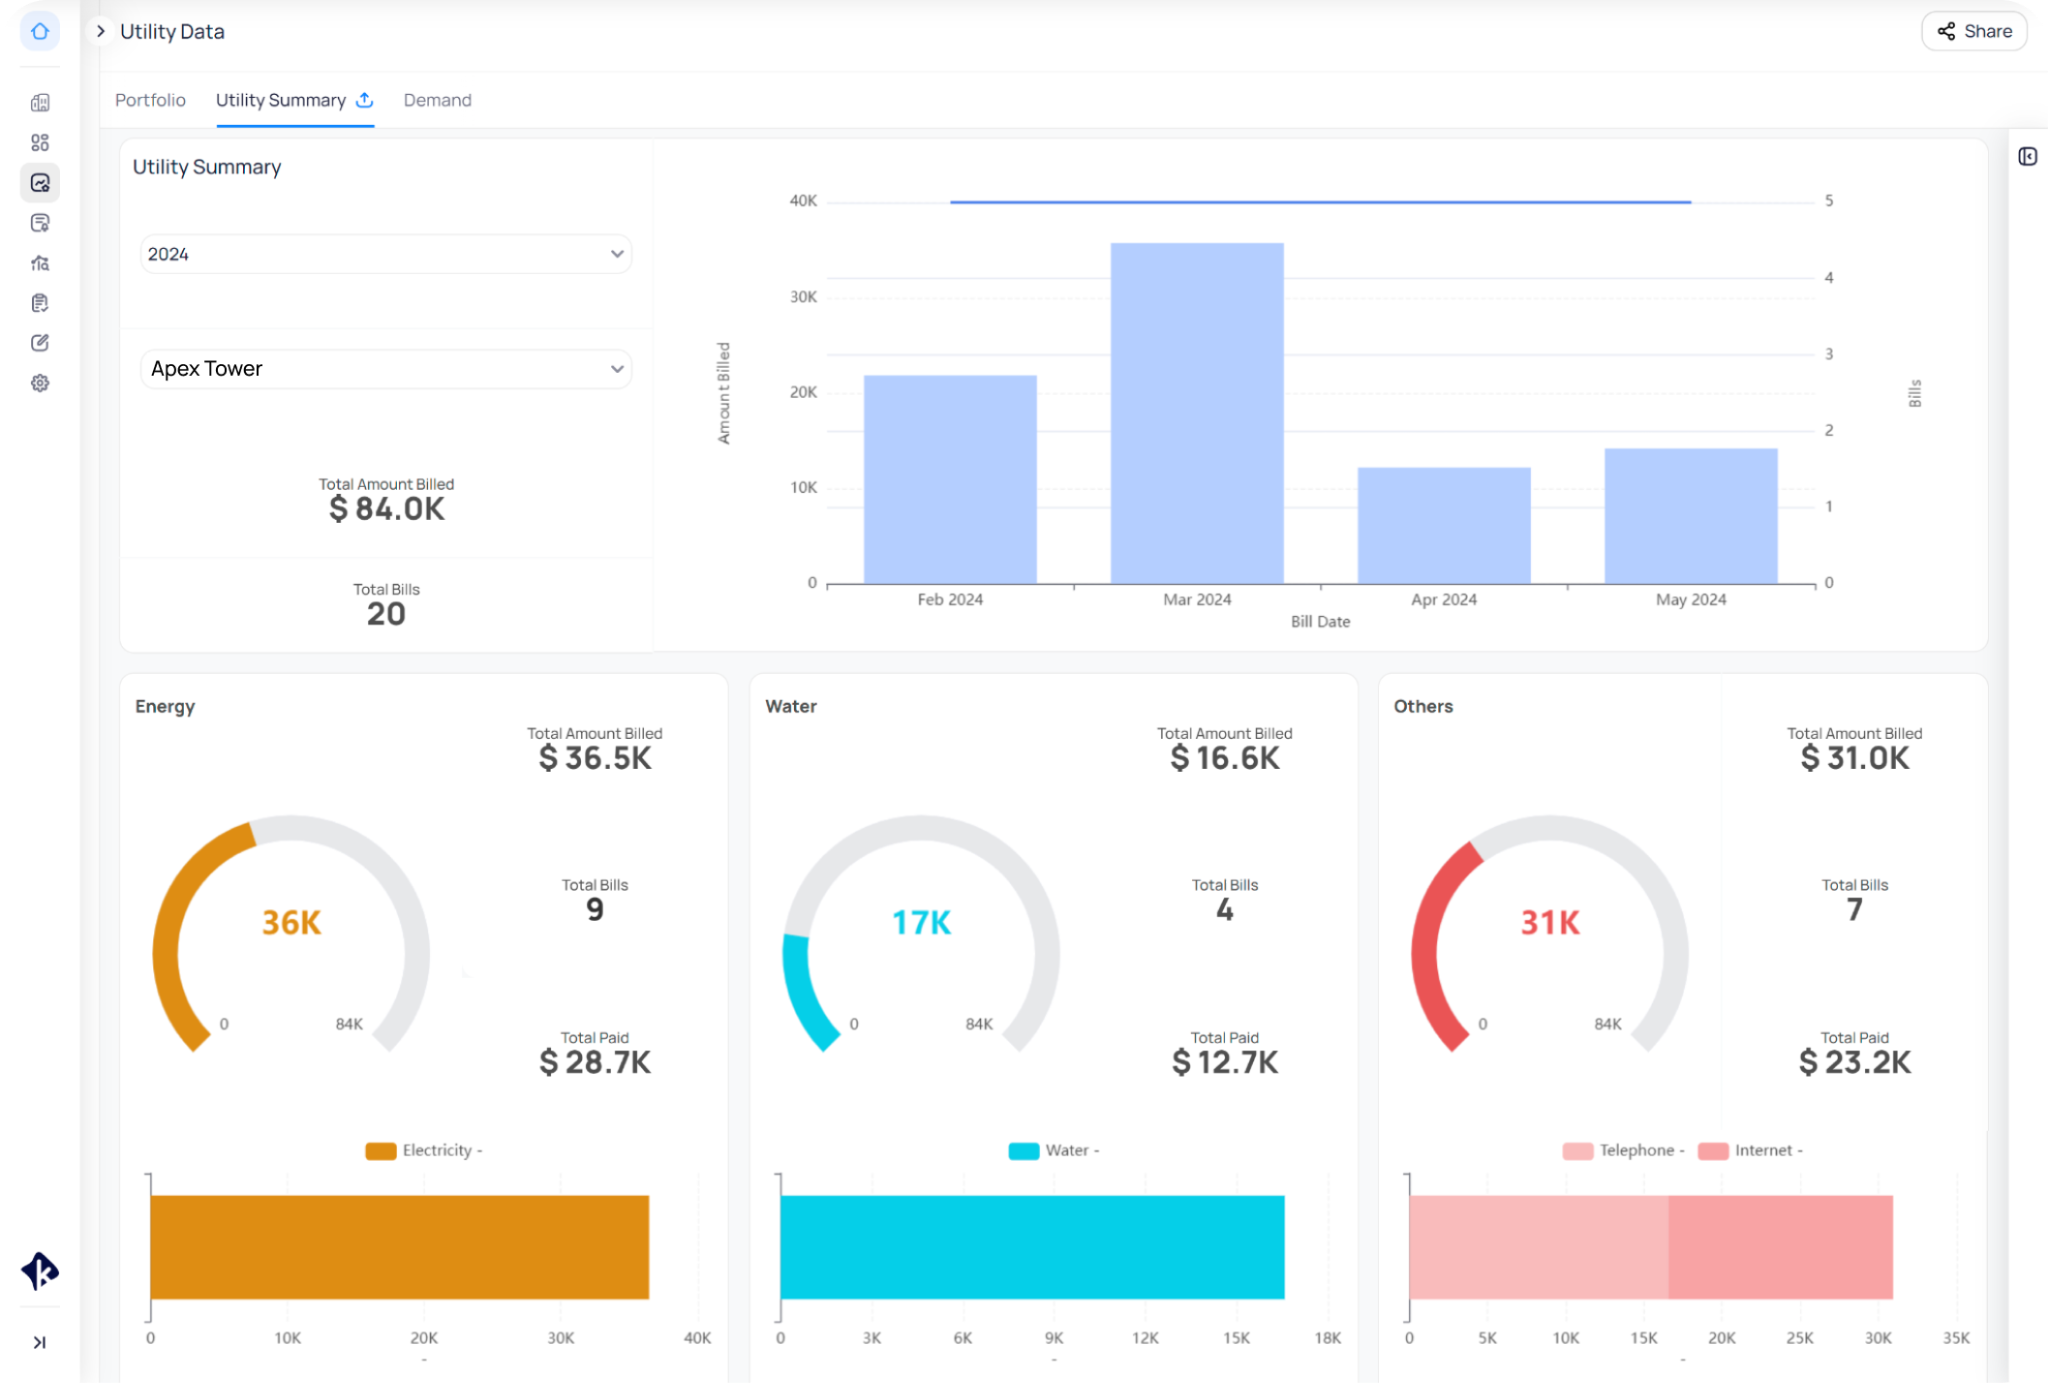Collapse the Utility Data breadcrumb chevron
The image size is (2048, 1383).
100,31
